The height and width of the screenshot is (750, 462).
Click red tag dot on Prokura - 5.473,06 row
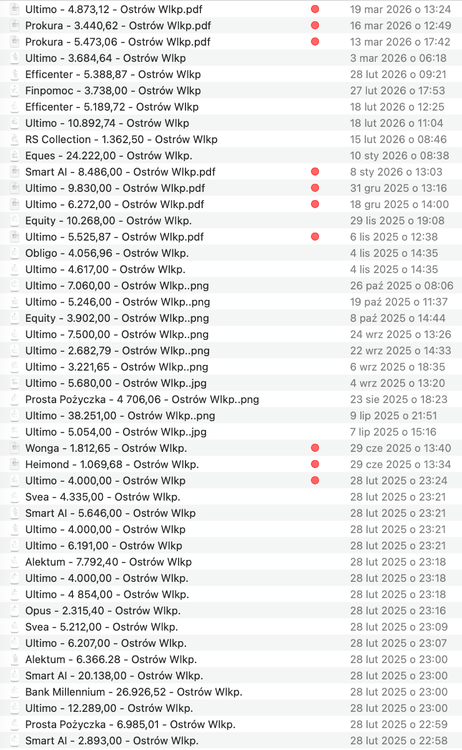(x=315, y=42)
